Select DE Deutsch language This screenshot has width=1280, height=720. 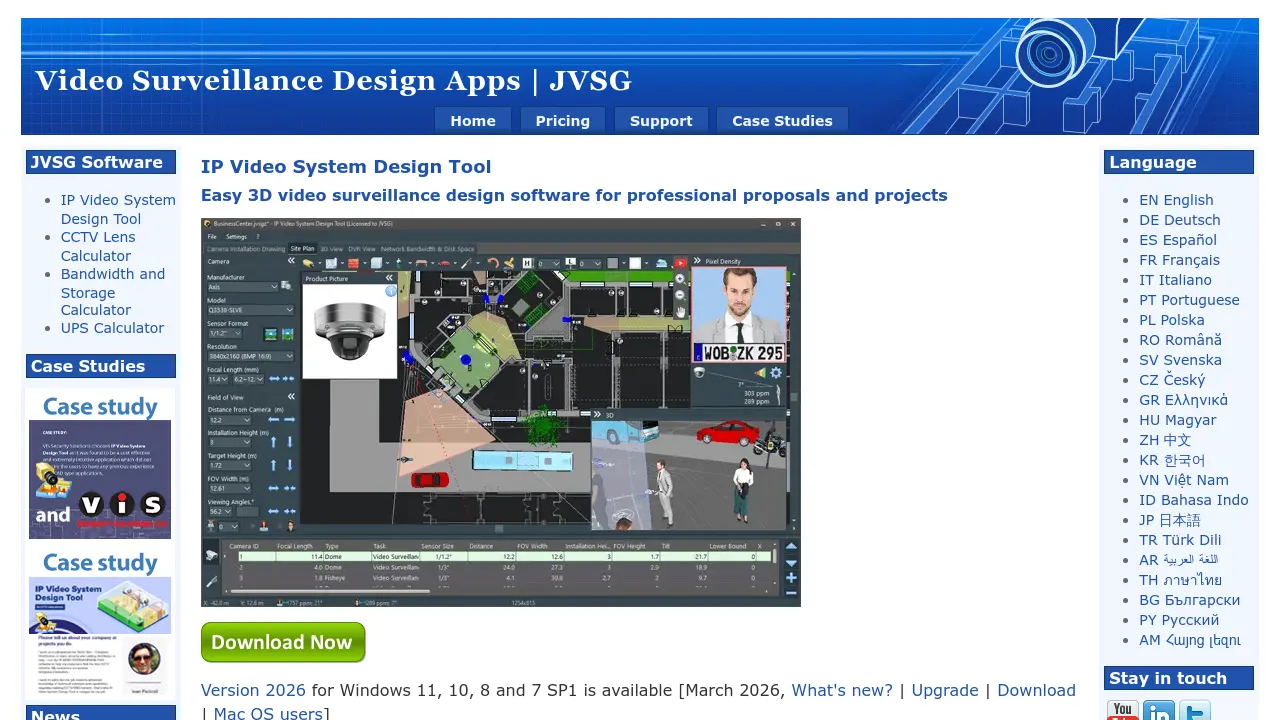[1180, 220]
